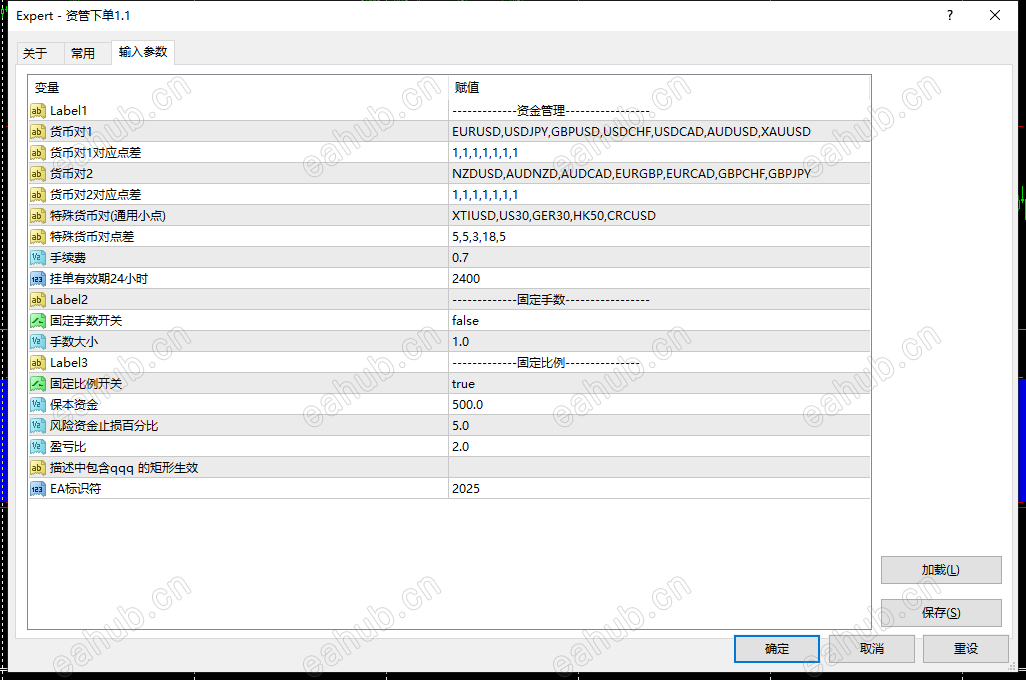Click the double-type icon beside 保本资金
Image resolution: width=1026 pixels, height=680 pixels.
(x=37, y=404)
